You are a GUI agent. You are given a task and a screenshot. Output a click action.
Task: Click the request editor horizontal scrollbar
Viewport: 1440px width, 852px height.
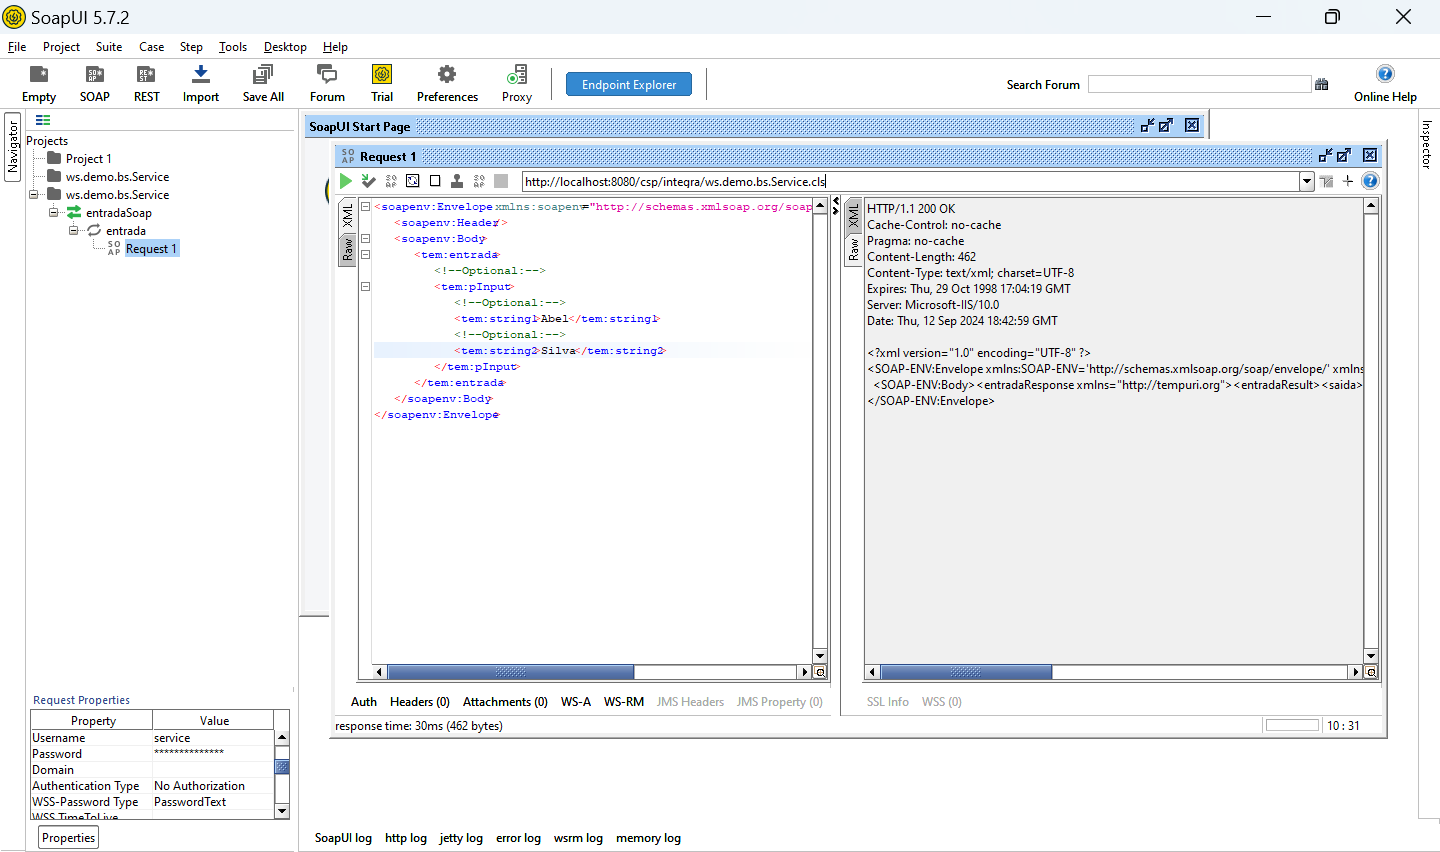coord(510,672)
